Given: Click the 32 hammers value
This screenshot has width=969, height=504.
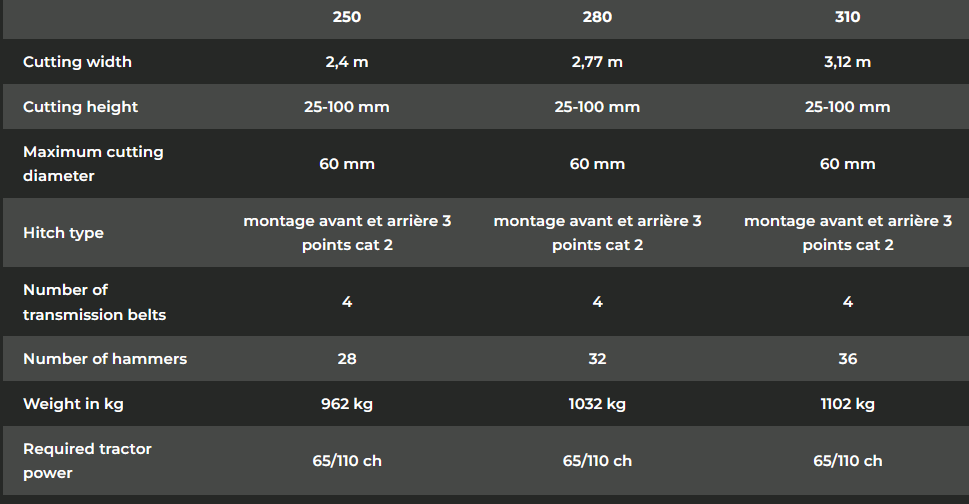Looking at the screenshot, I should 597,359.
